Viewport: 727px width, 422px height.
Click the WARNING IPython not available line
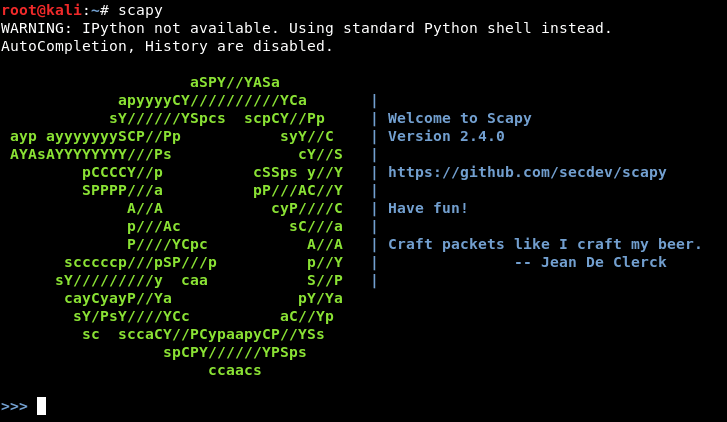click(x=306, y=28)
